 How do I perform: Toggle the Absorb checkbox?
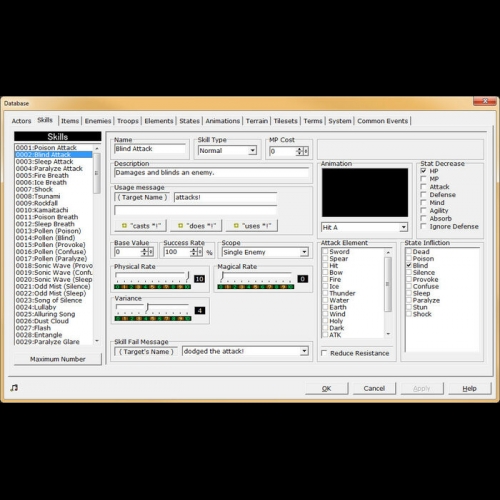(423, 218)
